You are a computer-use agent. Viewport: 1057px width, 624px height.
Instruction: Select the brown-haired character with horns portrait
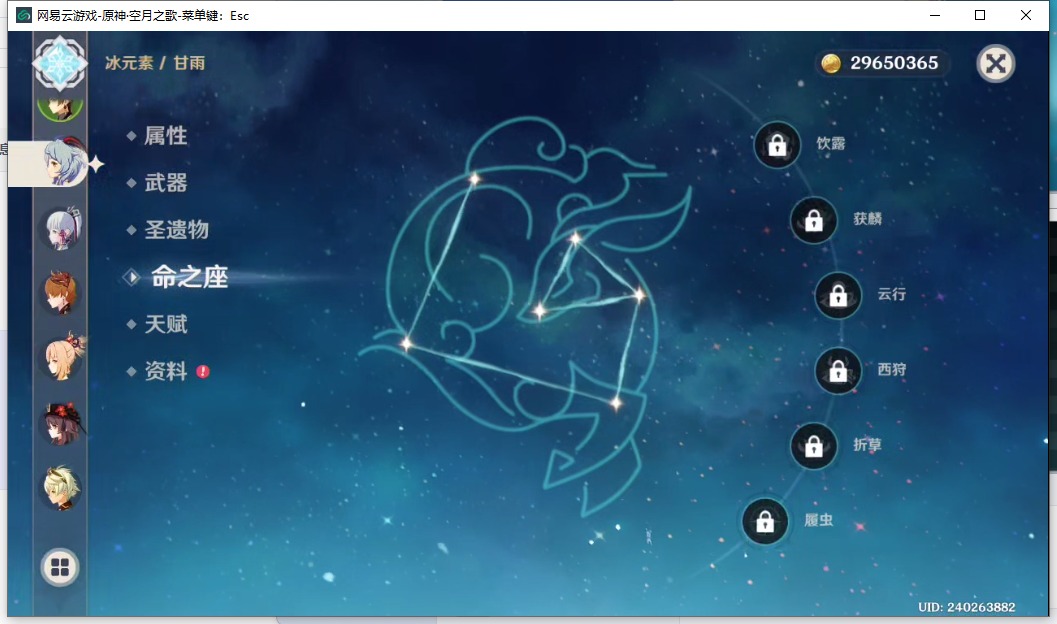tap(61, 293)
